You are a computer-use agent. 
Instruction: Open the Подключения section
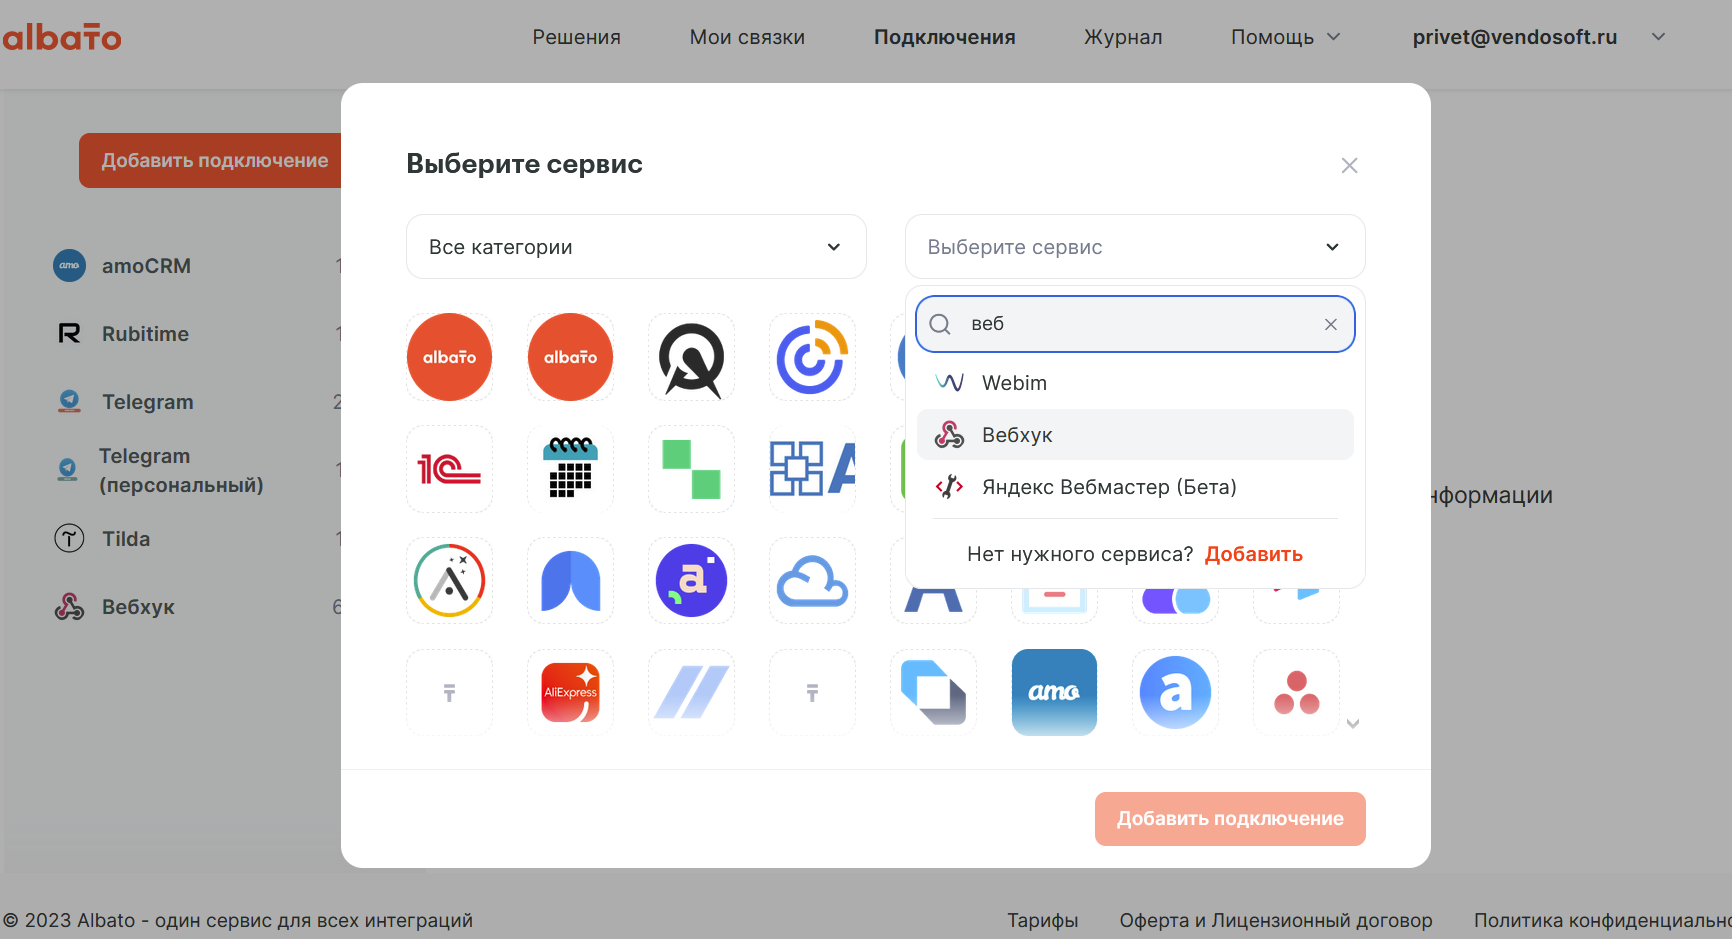945,37
